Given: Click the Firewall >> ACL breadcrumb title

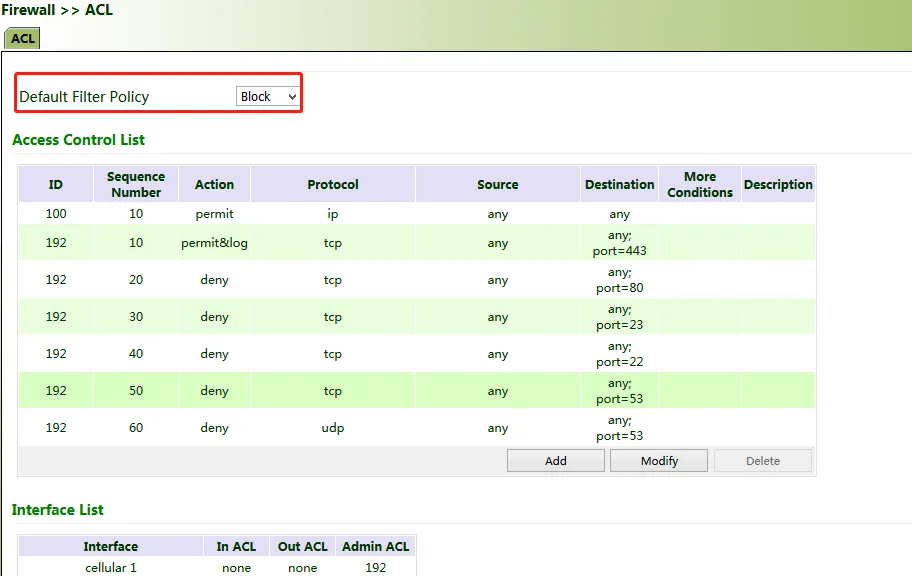Looking at the screenshot, I should pos(57,10).
